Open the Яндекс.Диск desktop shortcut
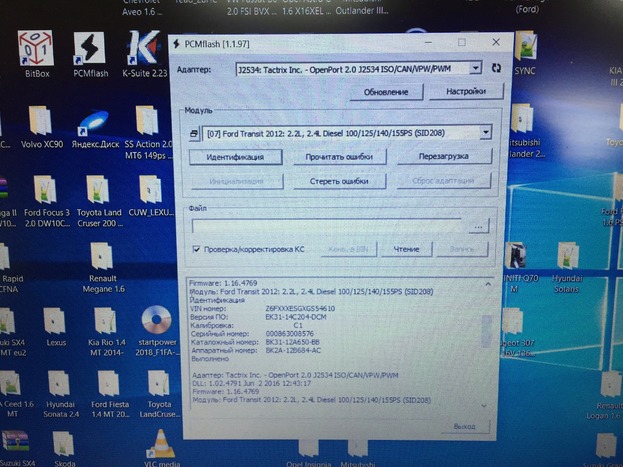 (x=95, y=123)
